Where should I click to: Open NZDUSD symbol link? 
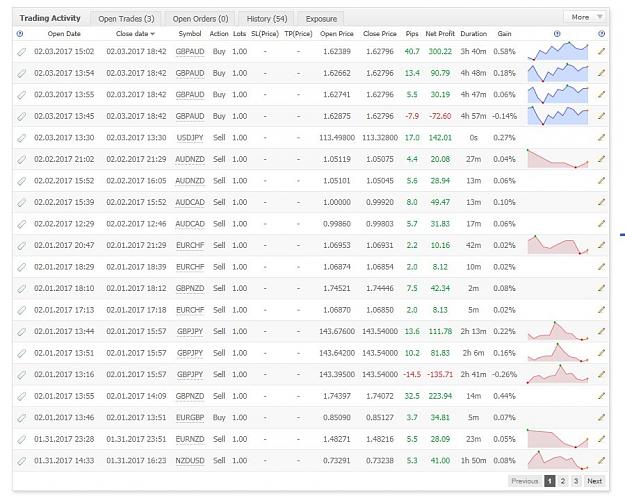click(190, 461)
